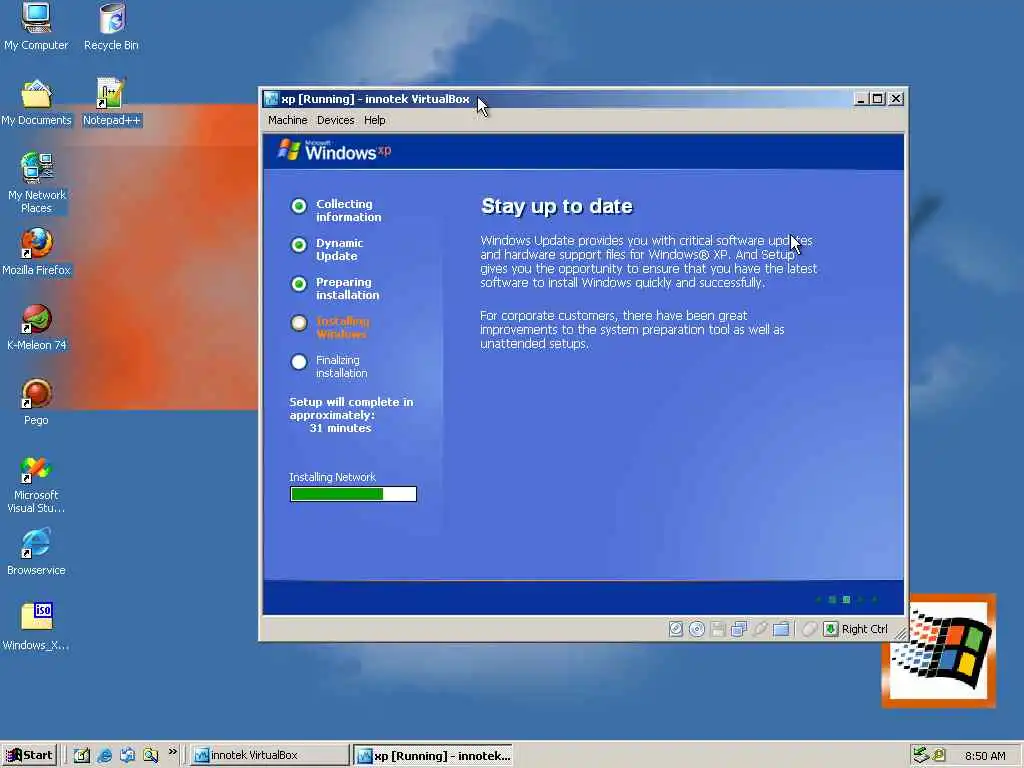Click the CD/DVD-ROM status icon
This screenshot has width=1024, height=768.
(x=697, y=629)
